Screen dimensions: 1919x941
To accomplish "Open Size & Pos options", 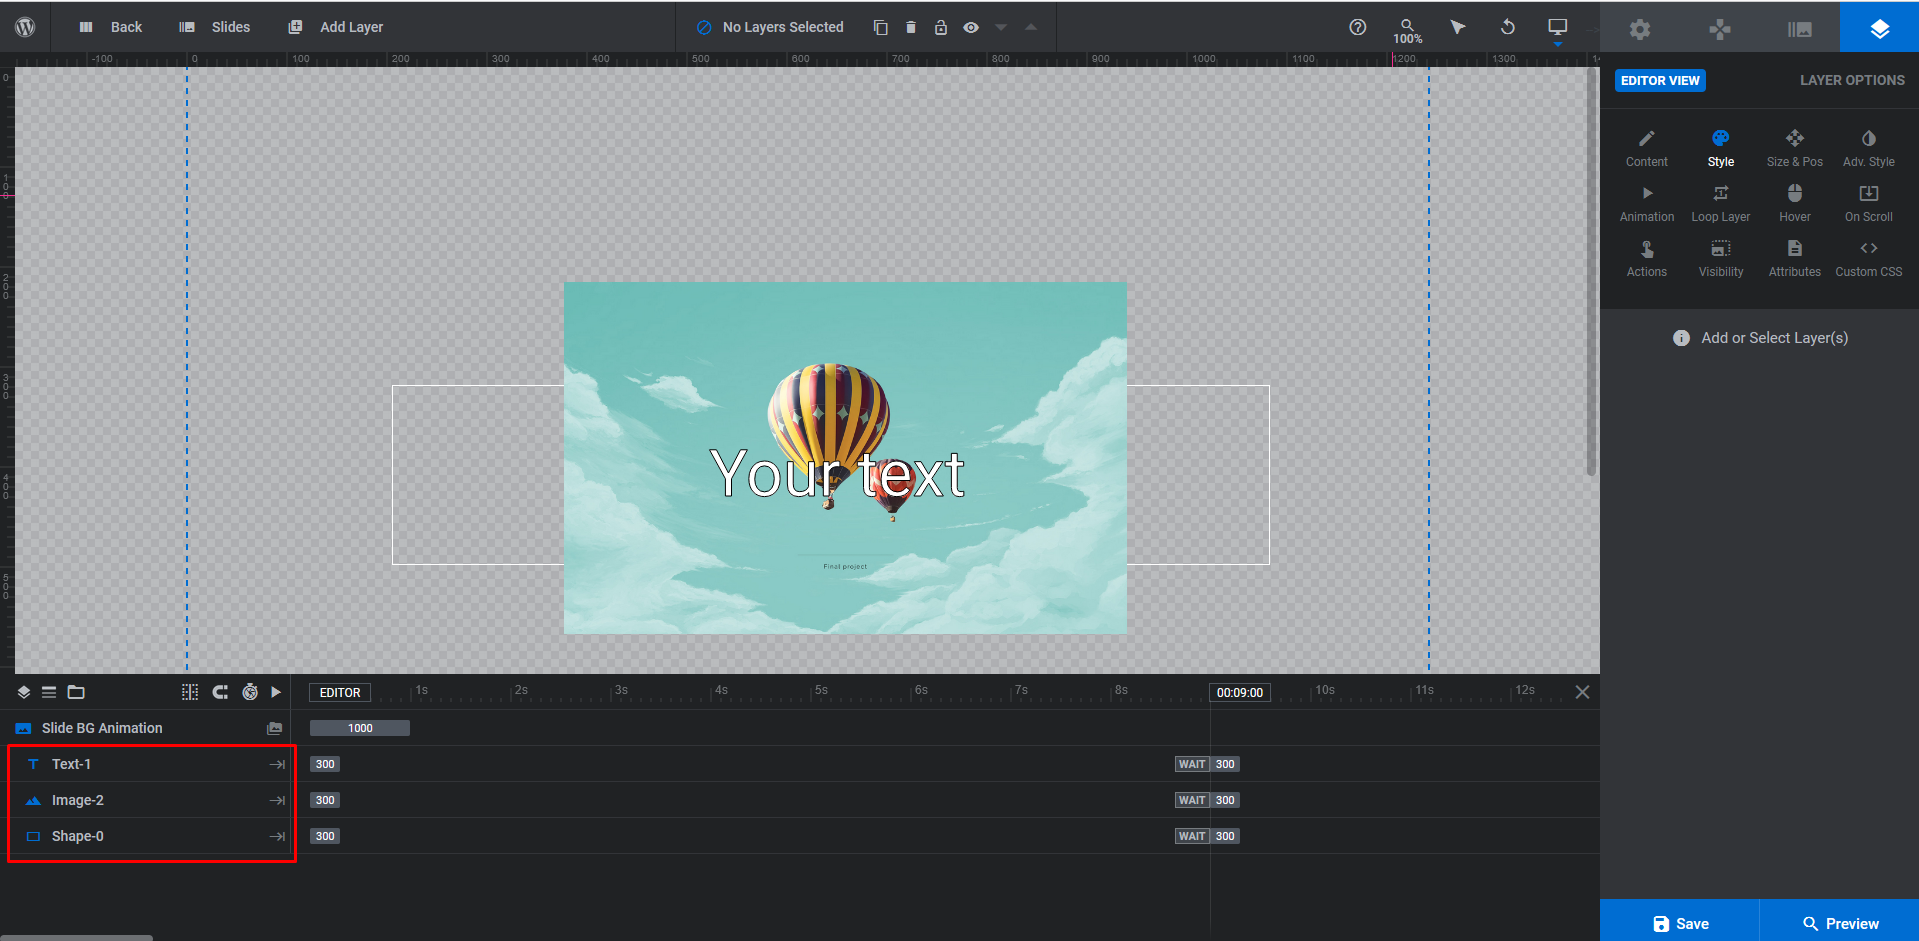I will (1795, 148).
